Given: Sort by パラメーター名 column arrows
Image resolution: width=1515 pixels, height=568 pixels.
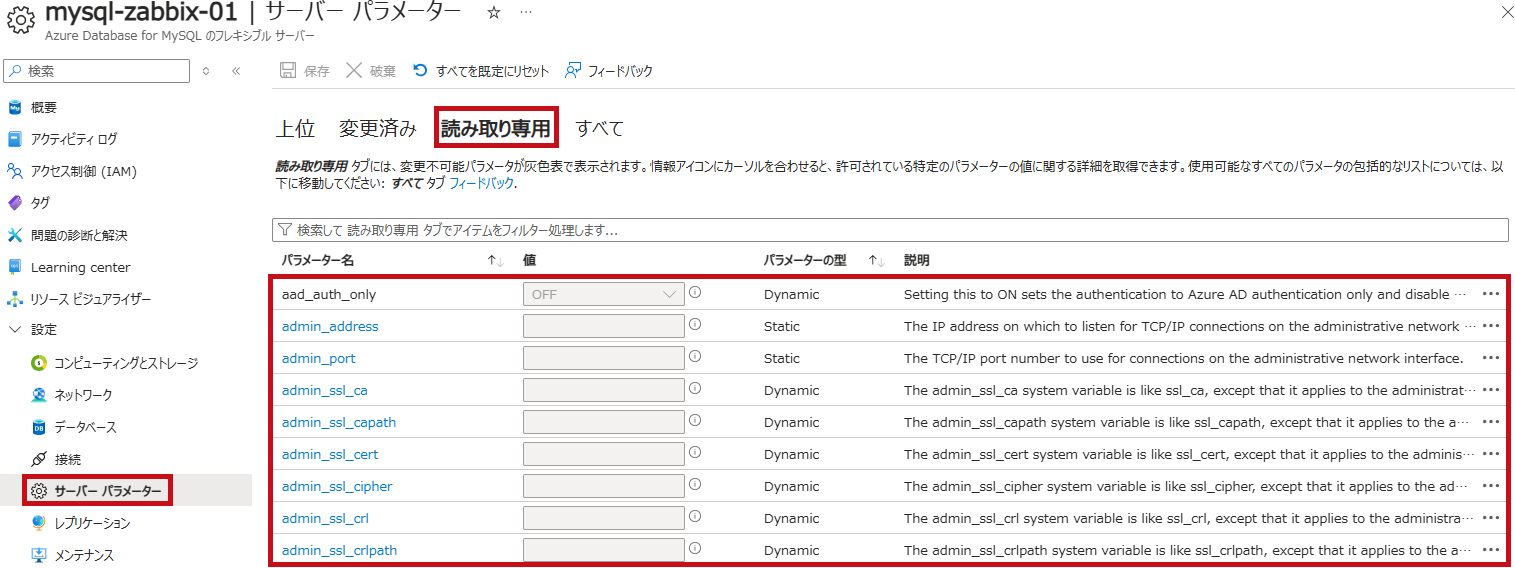Looking at the screenshot, I should point(495,261).
